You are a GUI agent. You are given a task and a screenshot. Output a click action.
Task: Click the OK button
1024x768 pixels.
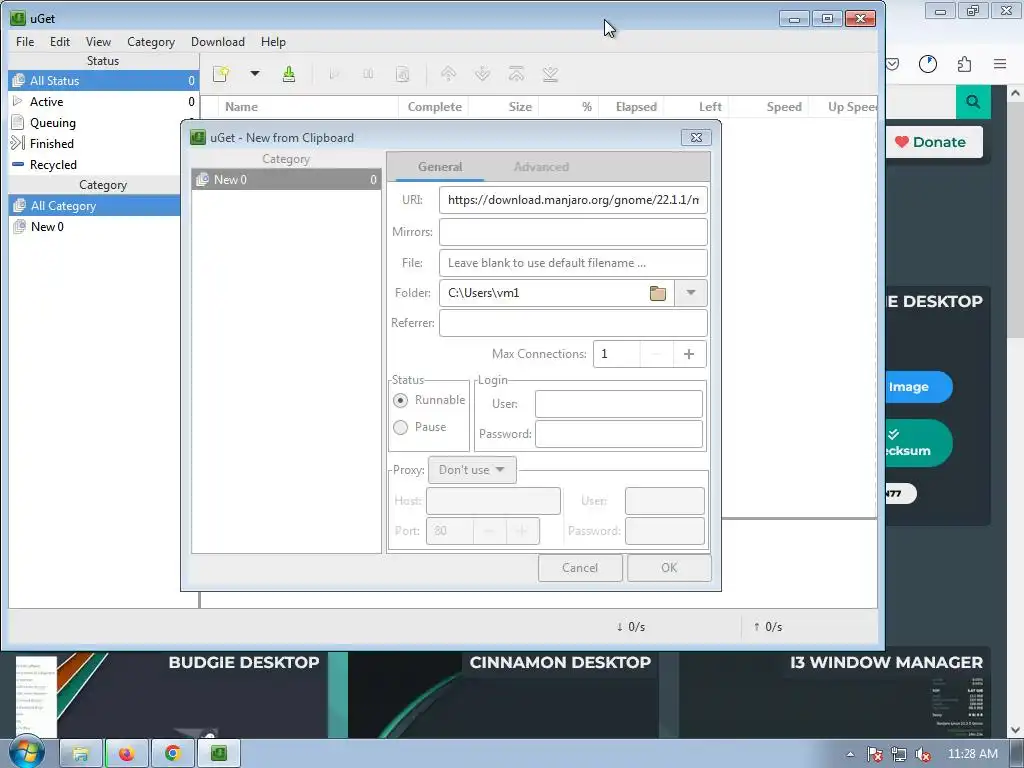(x=669, y=568)
